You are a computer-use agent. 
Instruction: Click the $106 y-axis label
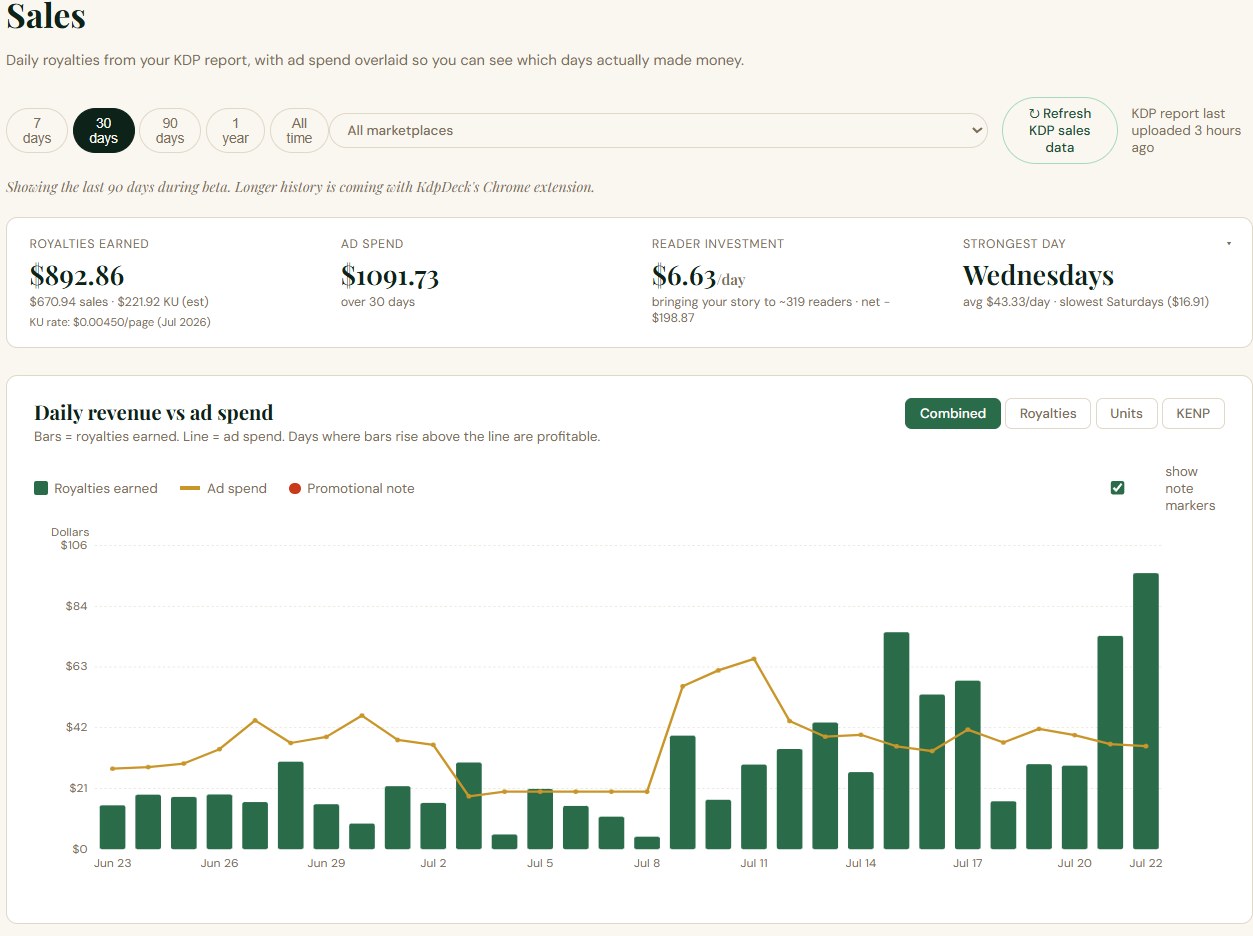point(74,545)
